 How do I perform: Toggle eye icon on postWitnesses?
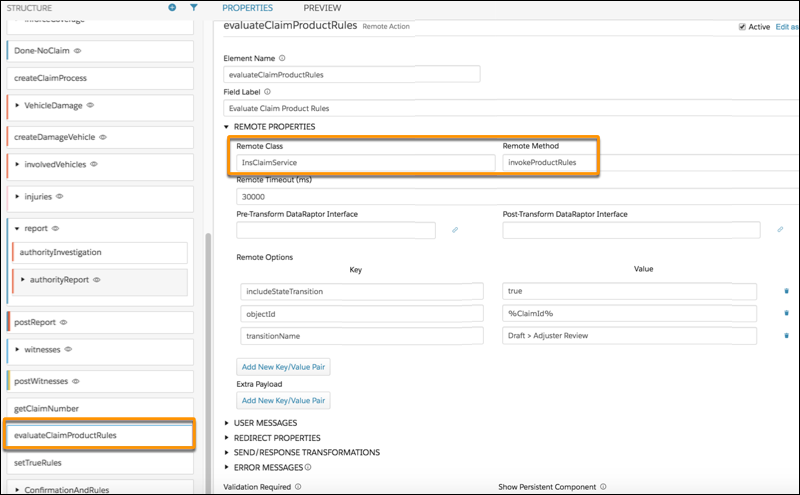coord(76,381)
